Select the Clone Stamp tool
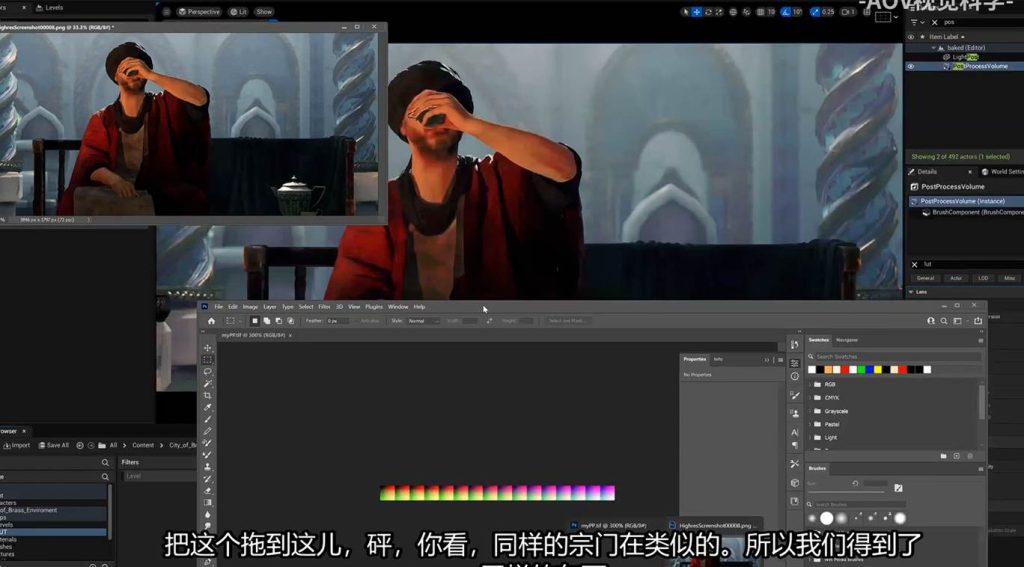1024x567 pixels. pyautogui.click(x=208, y=466)
